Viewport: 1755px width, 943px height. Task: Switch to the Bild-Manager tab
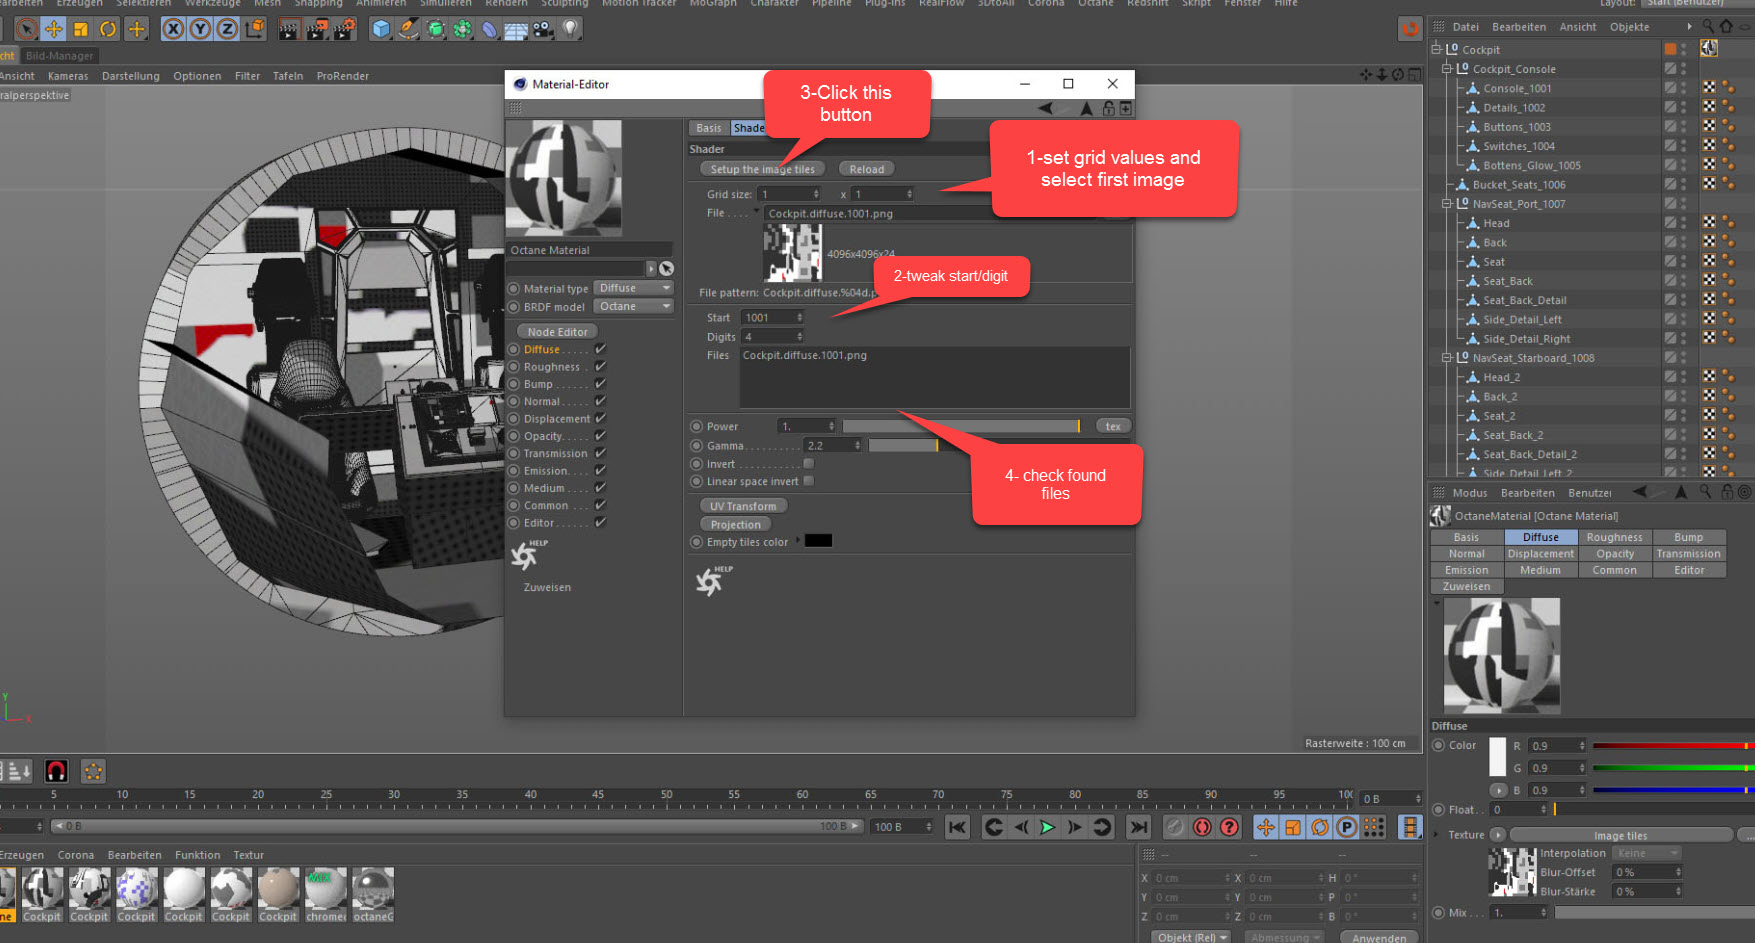pos(59,56)
